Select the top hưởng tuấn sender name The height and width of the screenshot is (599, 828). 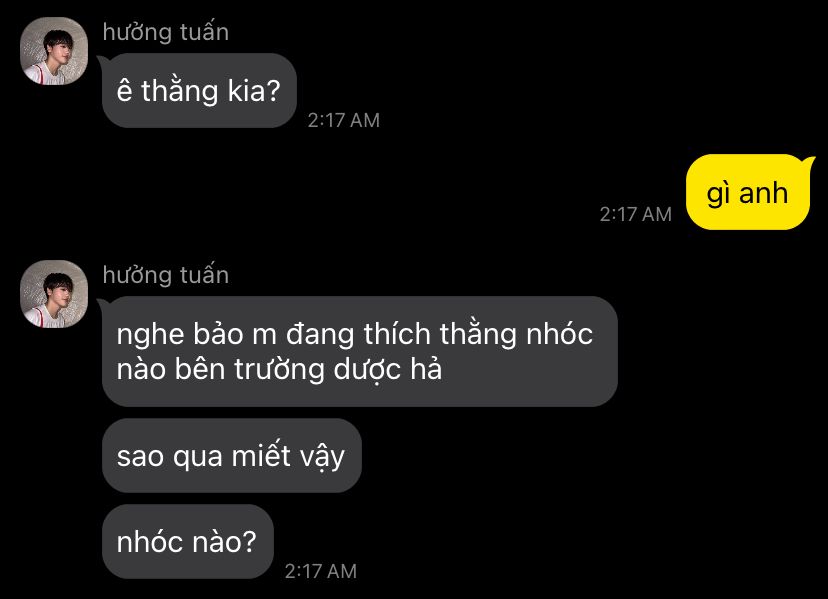pos(166,32)
